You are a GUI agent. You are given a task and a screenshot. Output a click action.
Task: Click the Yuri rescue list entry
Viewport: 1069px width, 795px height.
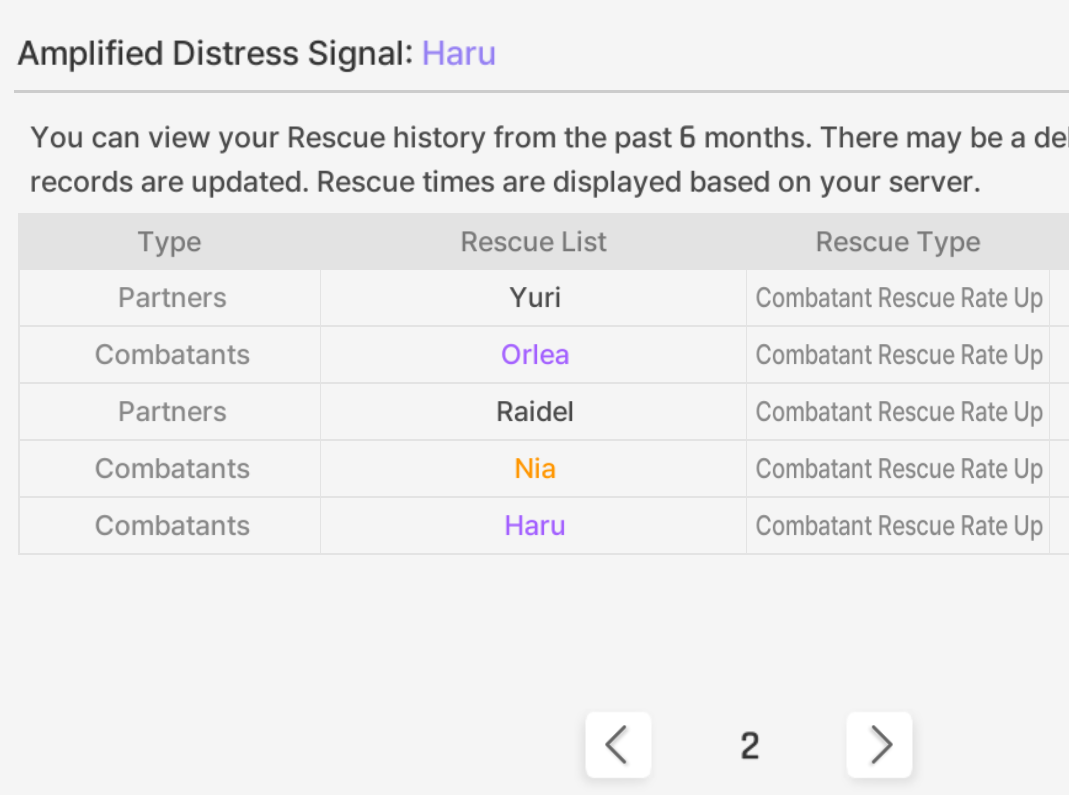(x=535, y=297)
